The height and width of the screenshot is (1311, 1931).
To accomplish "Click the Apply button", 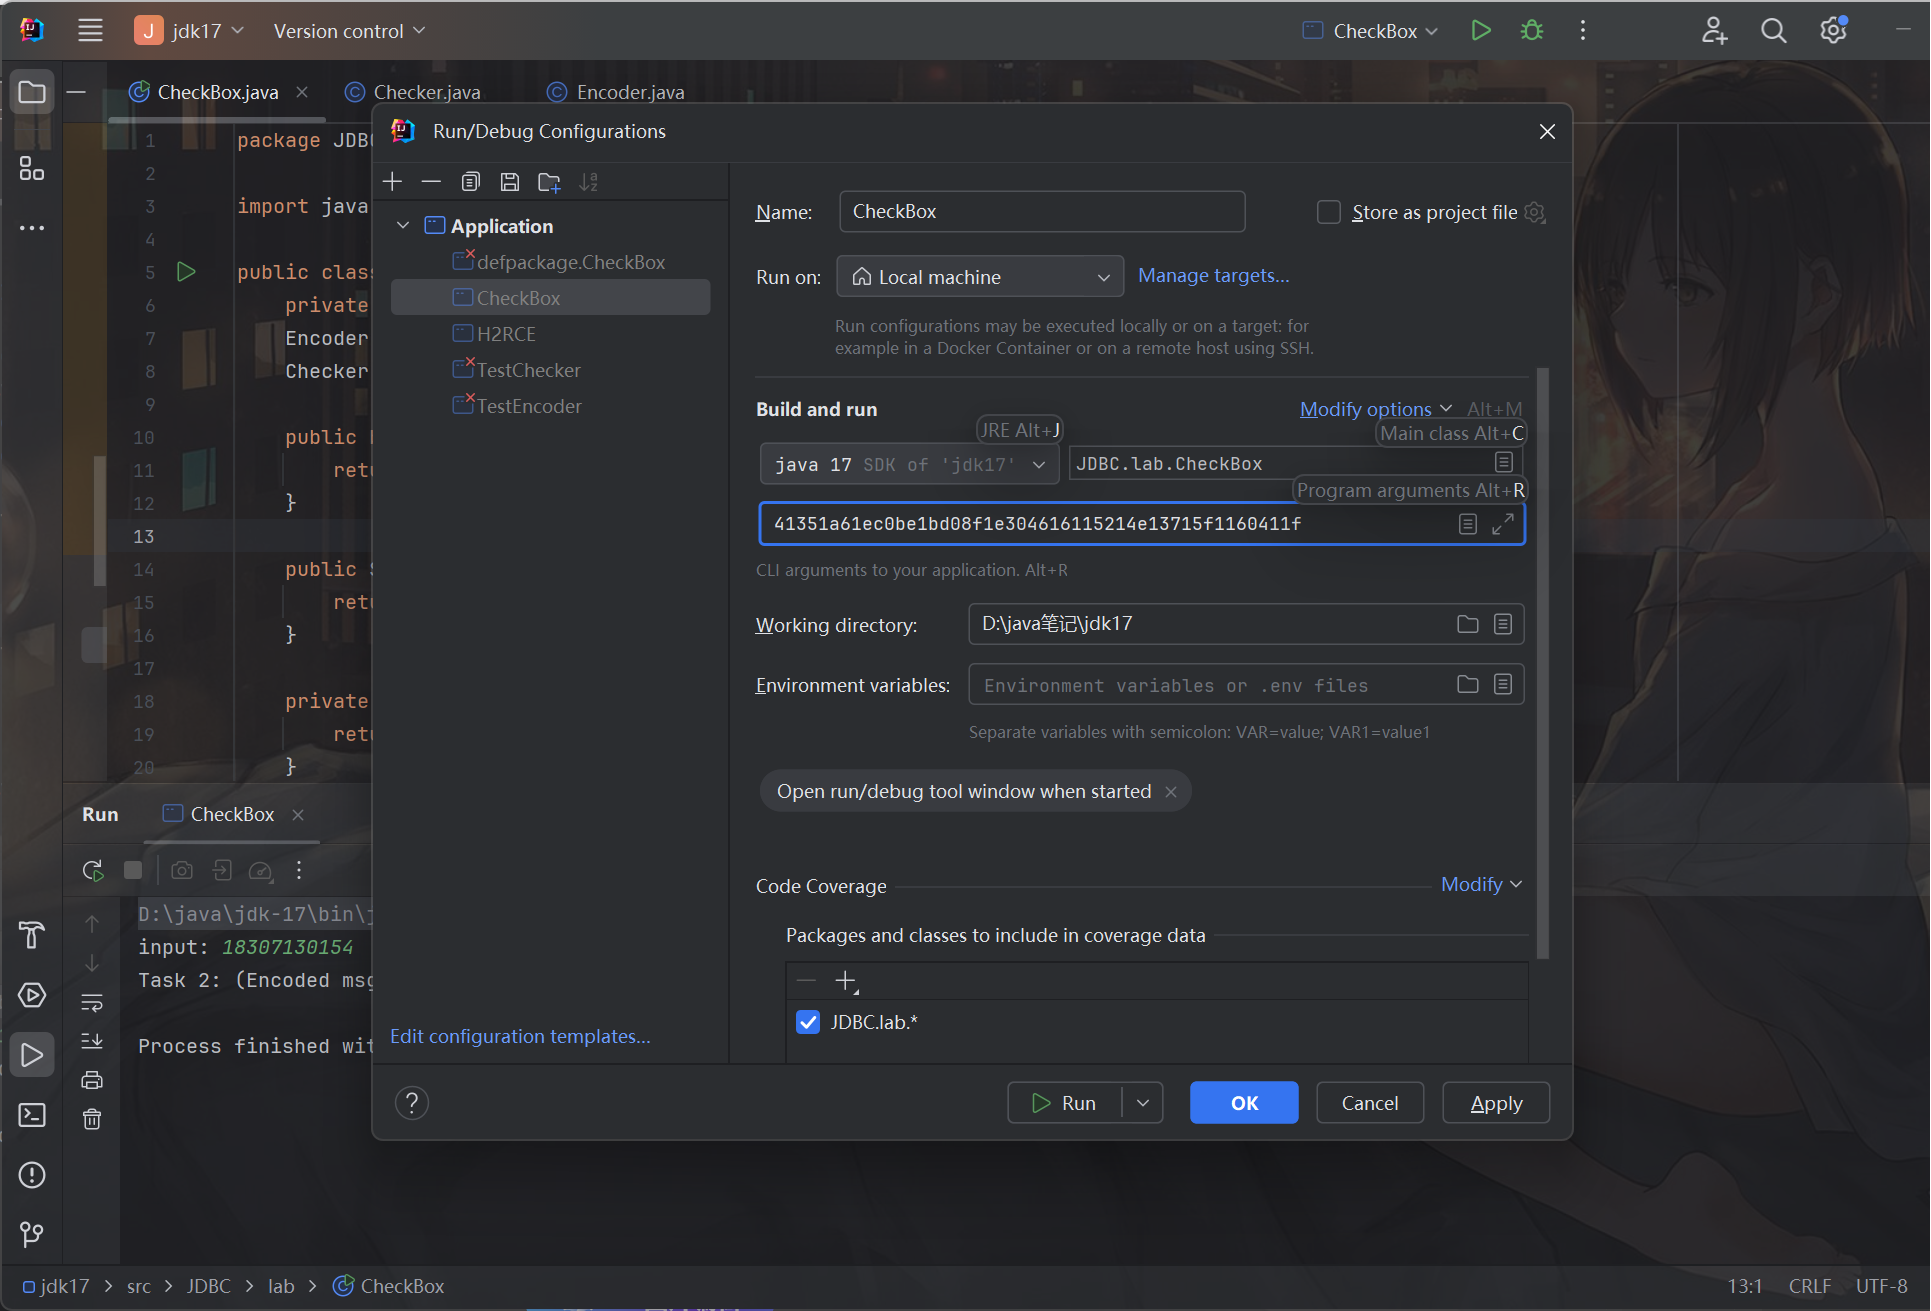I will click(1495, 1103).
